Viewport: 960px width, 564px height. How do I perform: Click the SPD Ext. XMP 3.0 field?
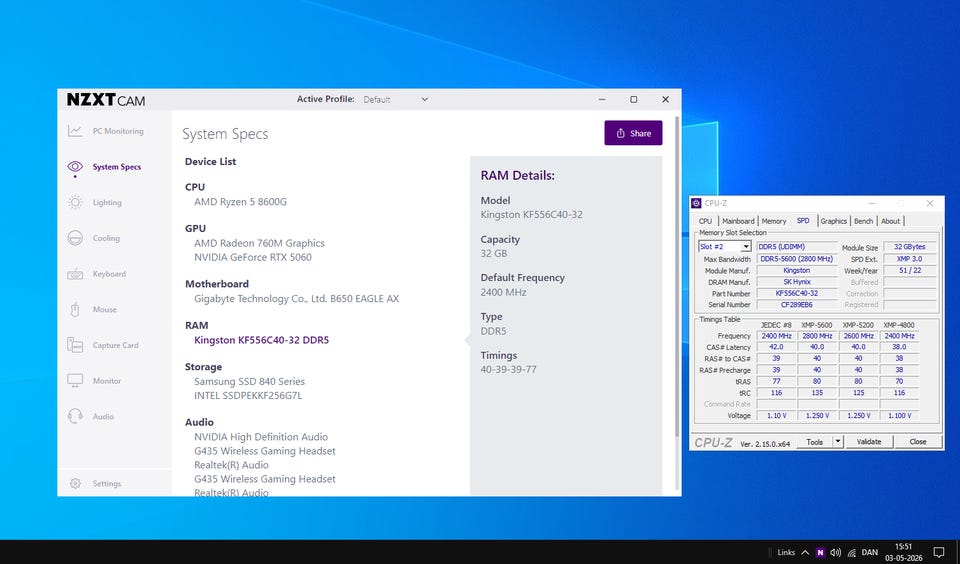(x=909, y=259)
